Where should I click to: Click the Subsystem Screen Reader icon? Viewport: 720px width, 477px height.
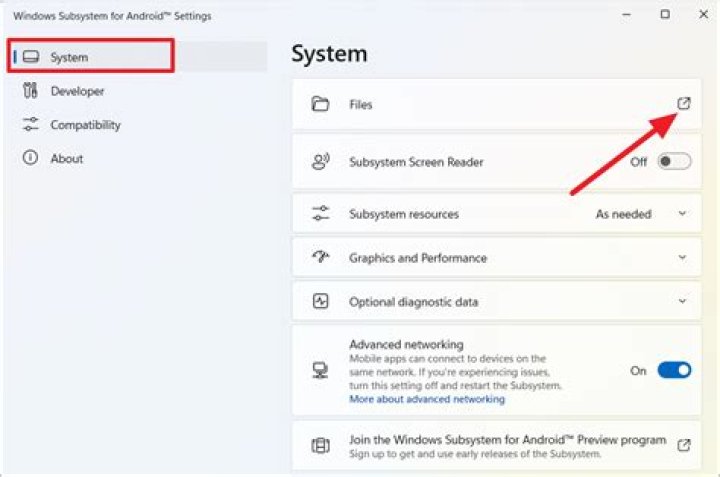click(321, 161)
